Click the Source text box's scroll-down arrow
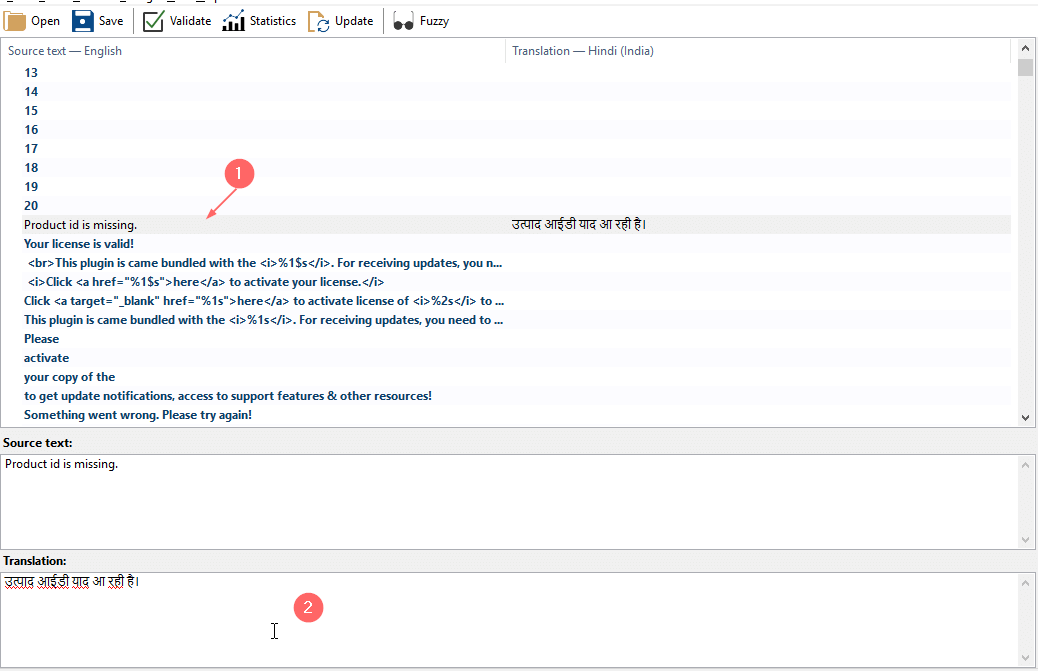The image size is (1038, 671). (x=1027, y=540)
